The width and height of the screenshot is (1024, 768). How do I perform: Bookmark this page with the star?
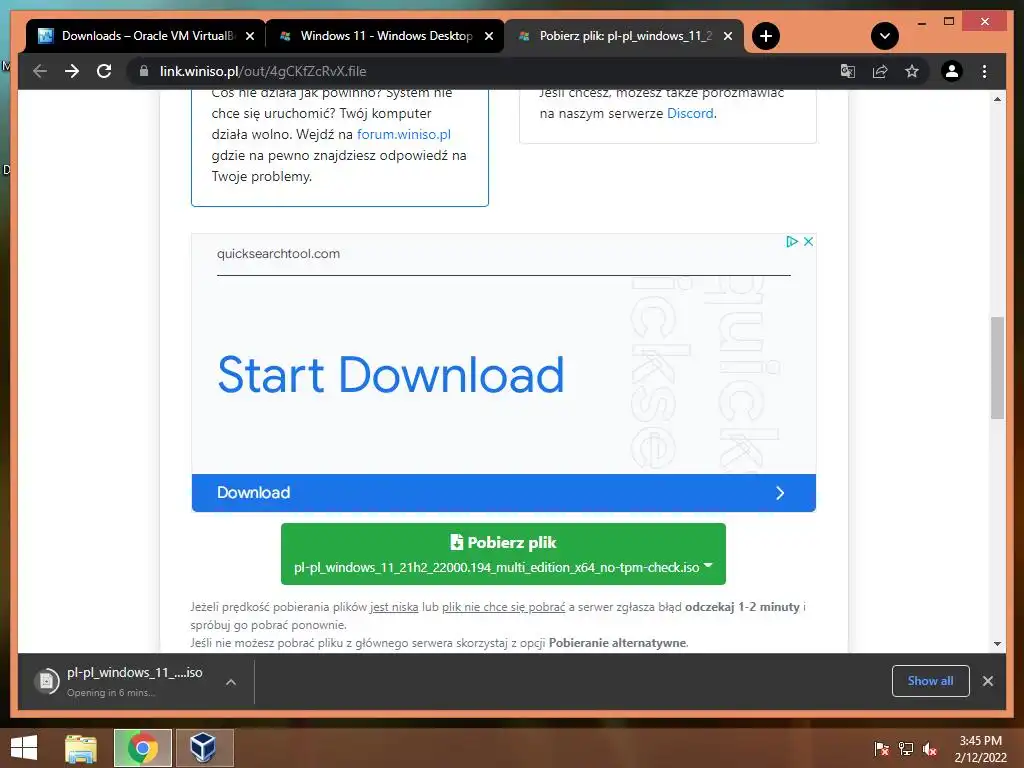click(912, 71)
